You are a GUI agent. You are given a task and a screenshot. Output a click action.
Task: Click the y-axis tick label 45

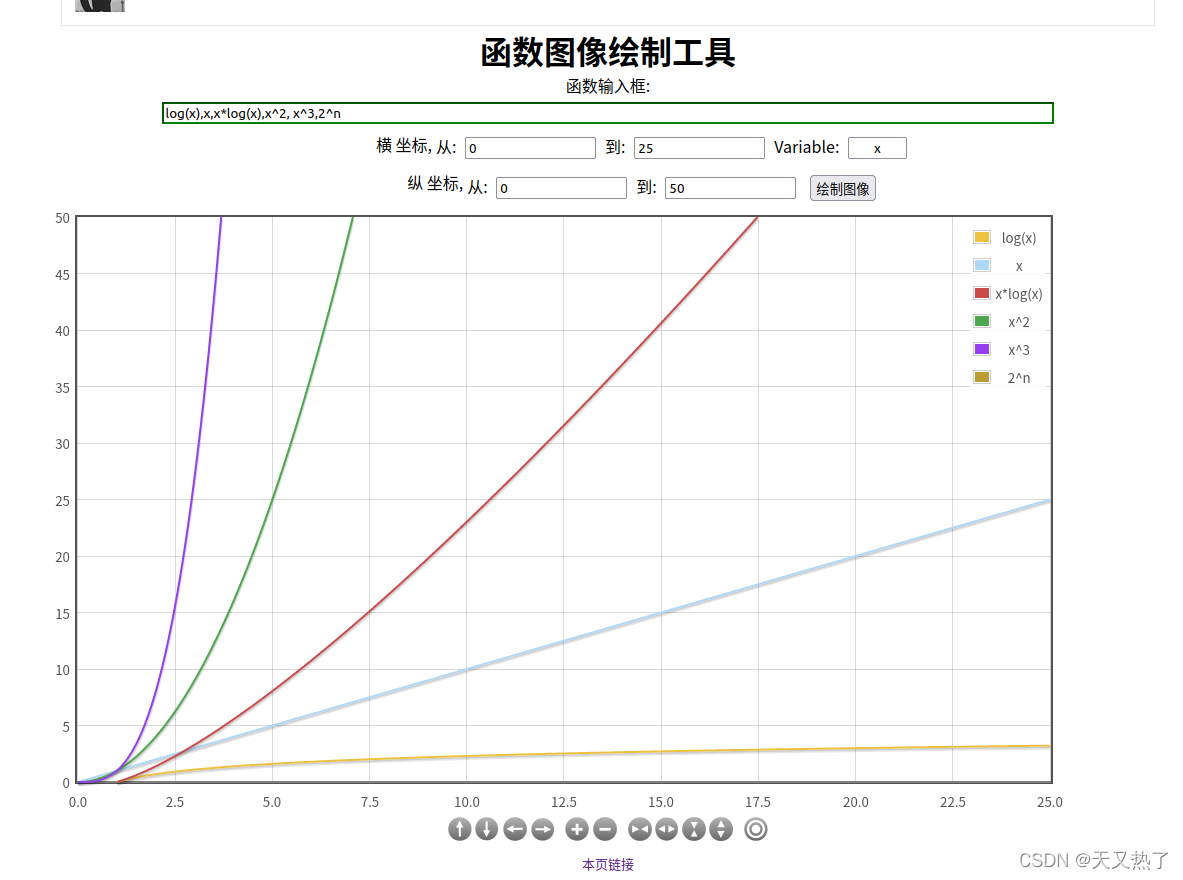(63, 275)
